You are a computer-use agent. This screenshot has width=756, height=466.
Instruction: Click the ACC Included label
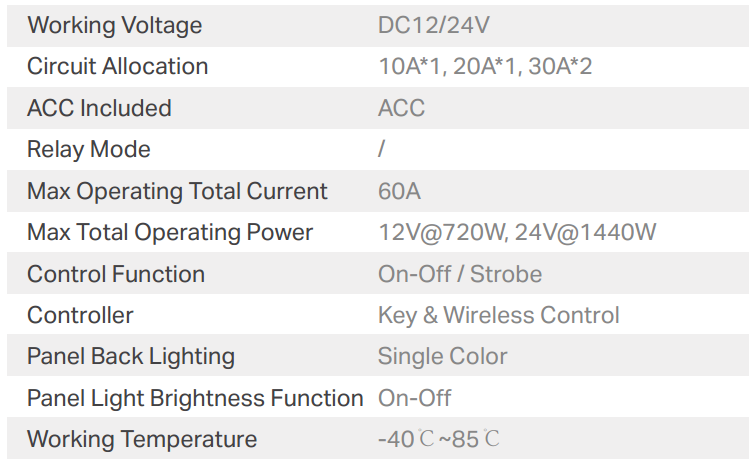pos(99,108)
